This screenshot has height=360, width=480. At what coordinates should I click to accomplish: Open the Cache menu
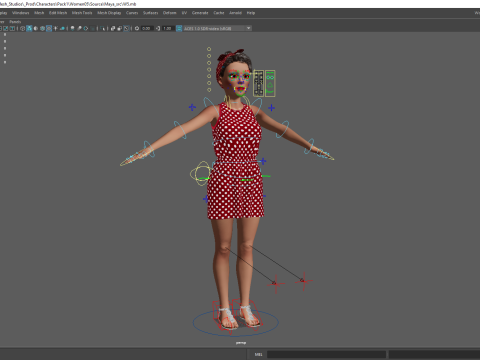coord(219,13)
